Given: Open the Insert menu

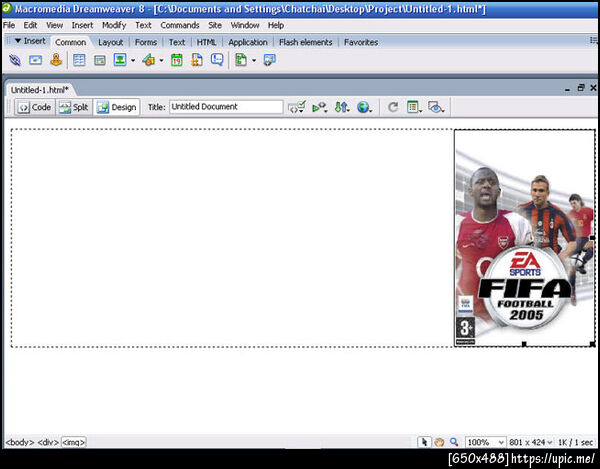Looking at the screenshot, I should tap(82, 25).
